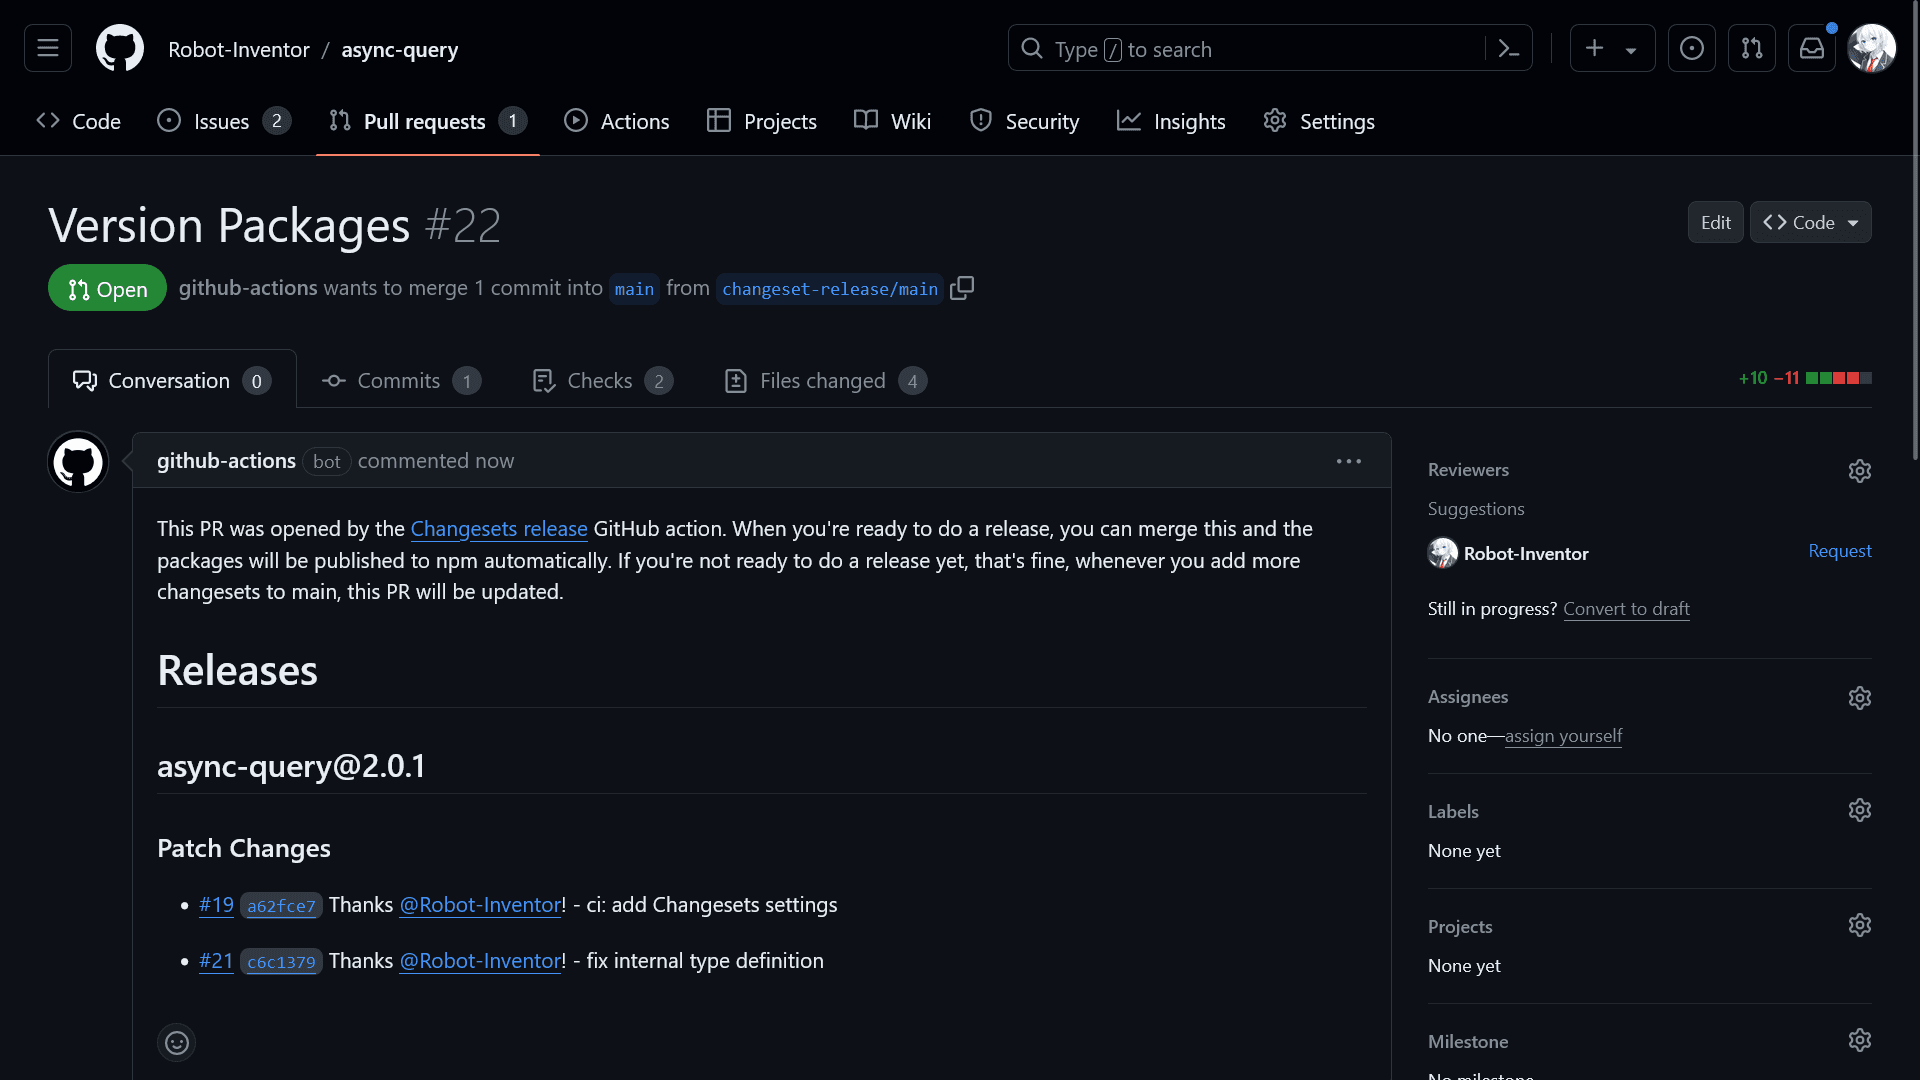Select the Conversation tab
Screen dimensions: 1920x1080
(x=172, y=380)
